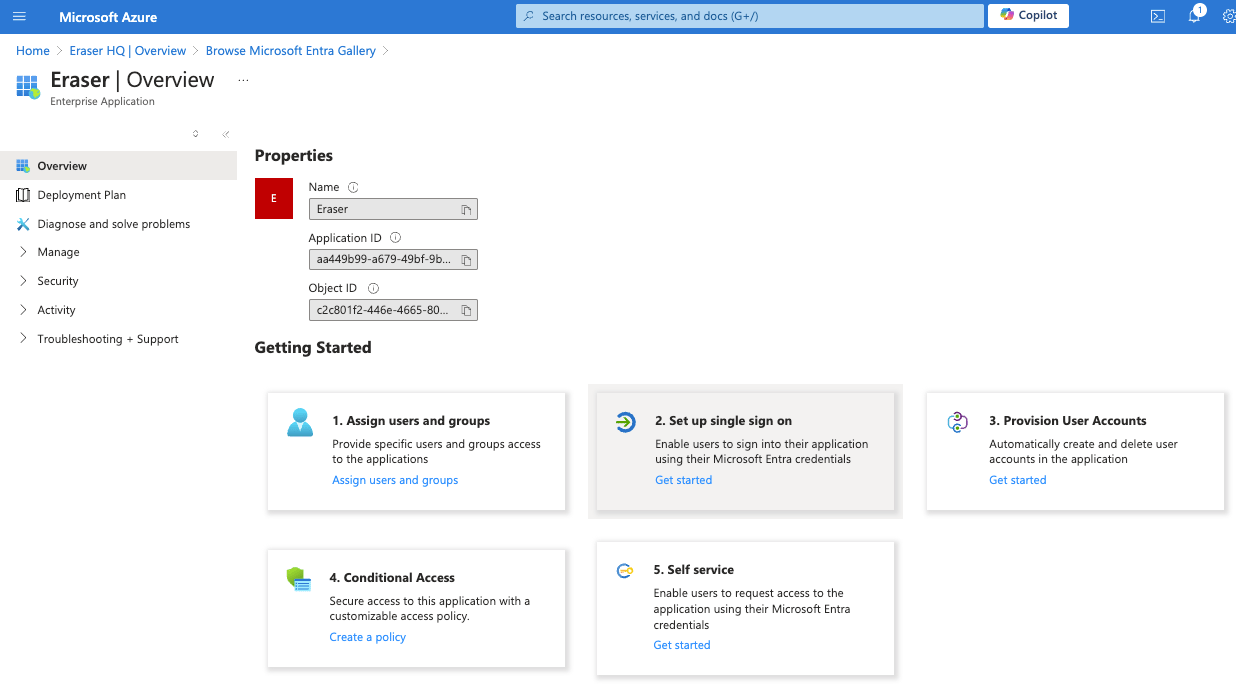Screen dimensions: 1236x684
Task: Open the notifications bell
Action: point(1194,16)
